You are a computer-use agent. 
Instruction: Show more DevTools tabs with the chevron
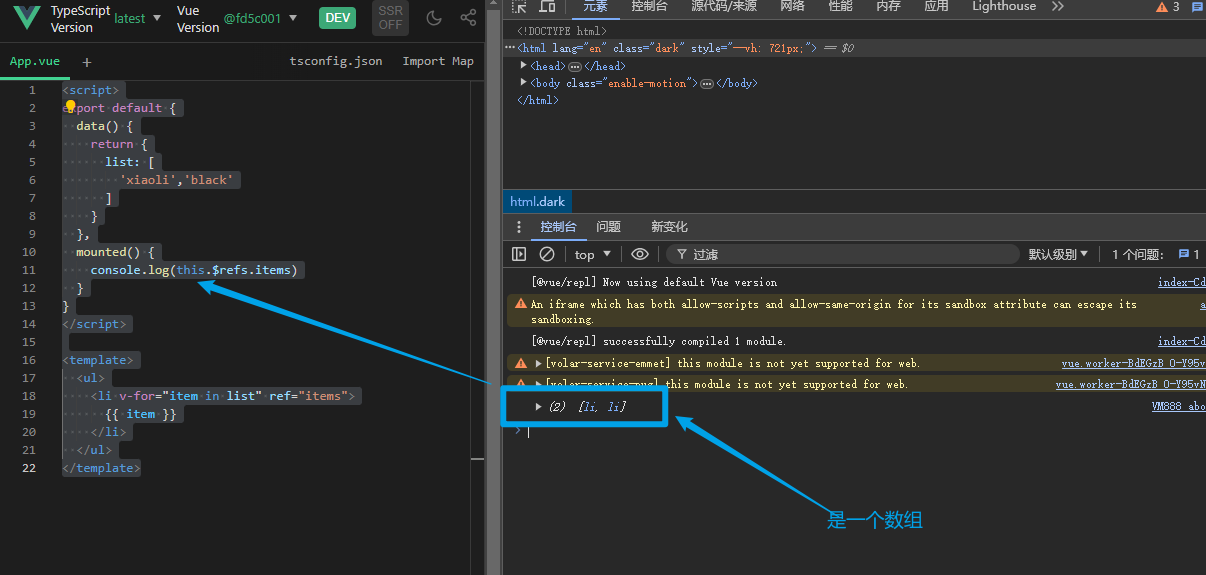1057,6
